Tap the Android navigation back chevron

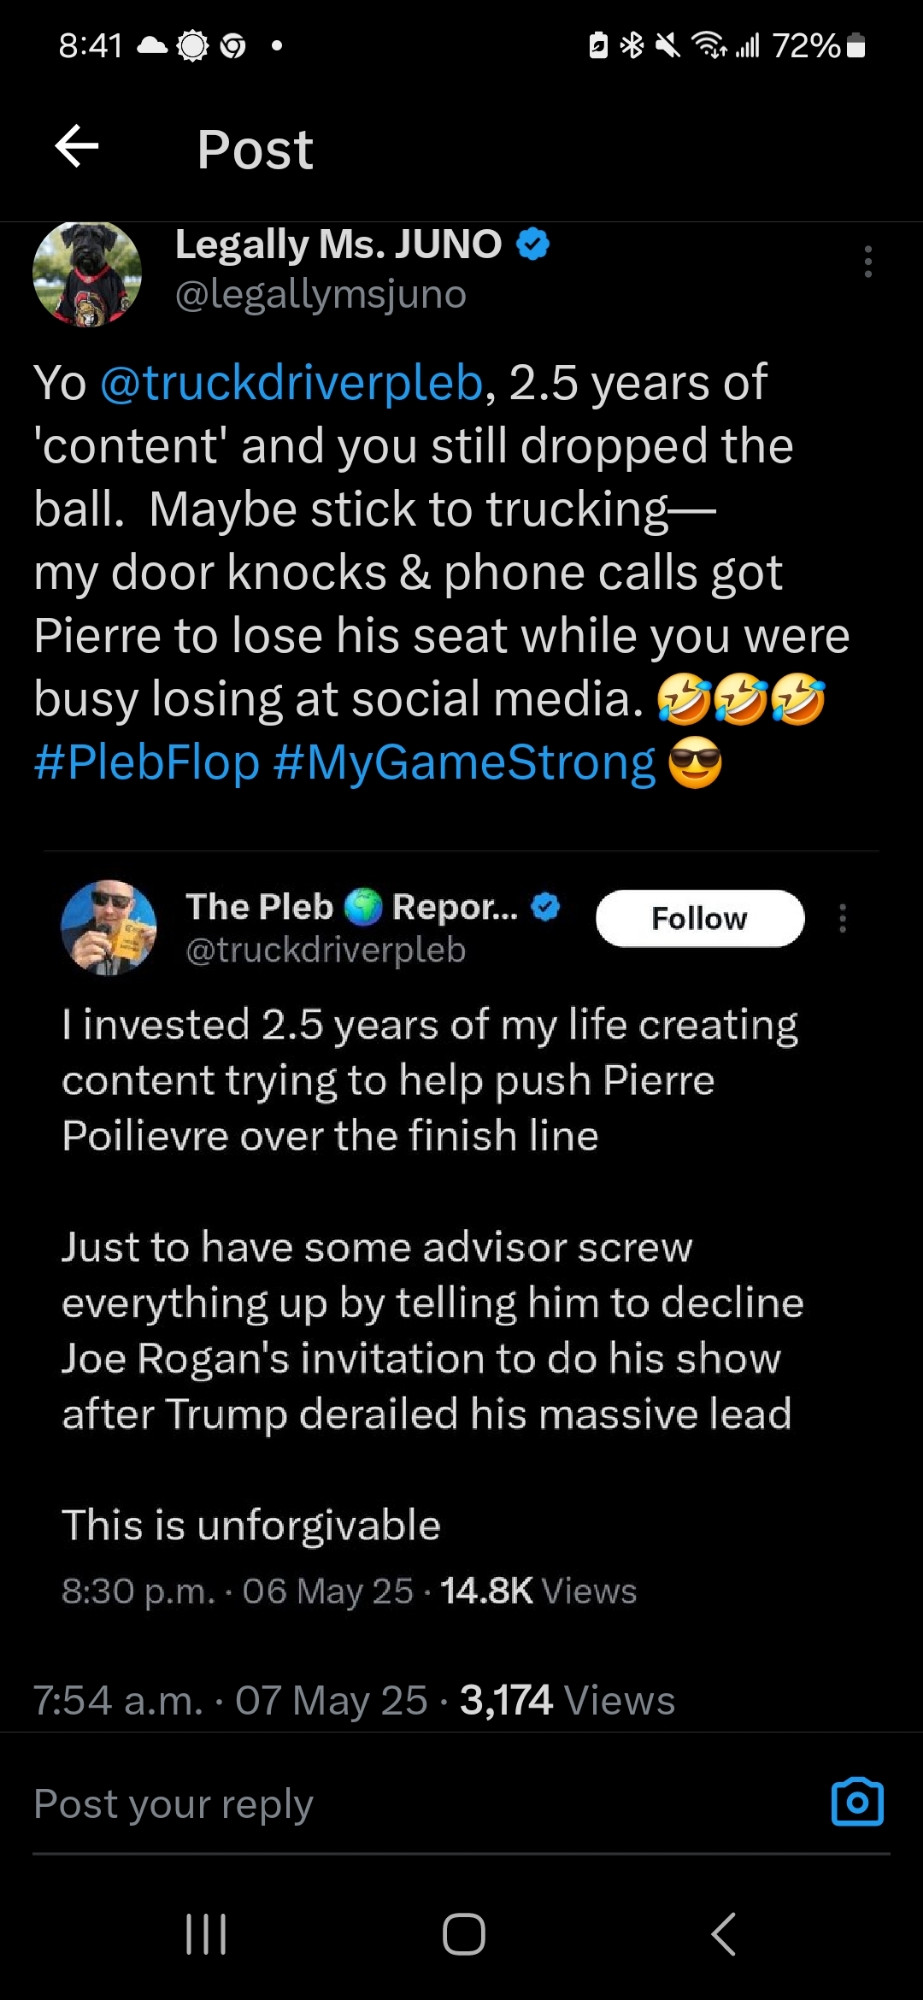pos(723,1934)
